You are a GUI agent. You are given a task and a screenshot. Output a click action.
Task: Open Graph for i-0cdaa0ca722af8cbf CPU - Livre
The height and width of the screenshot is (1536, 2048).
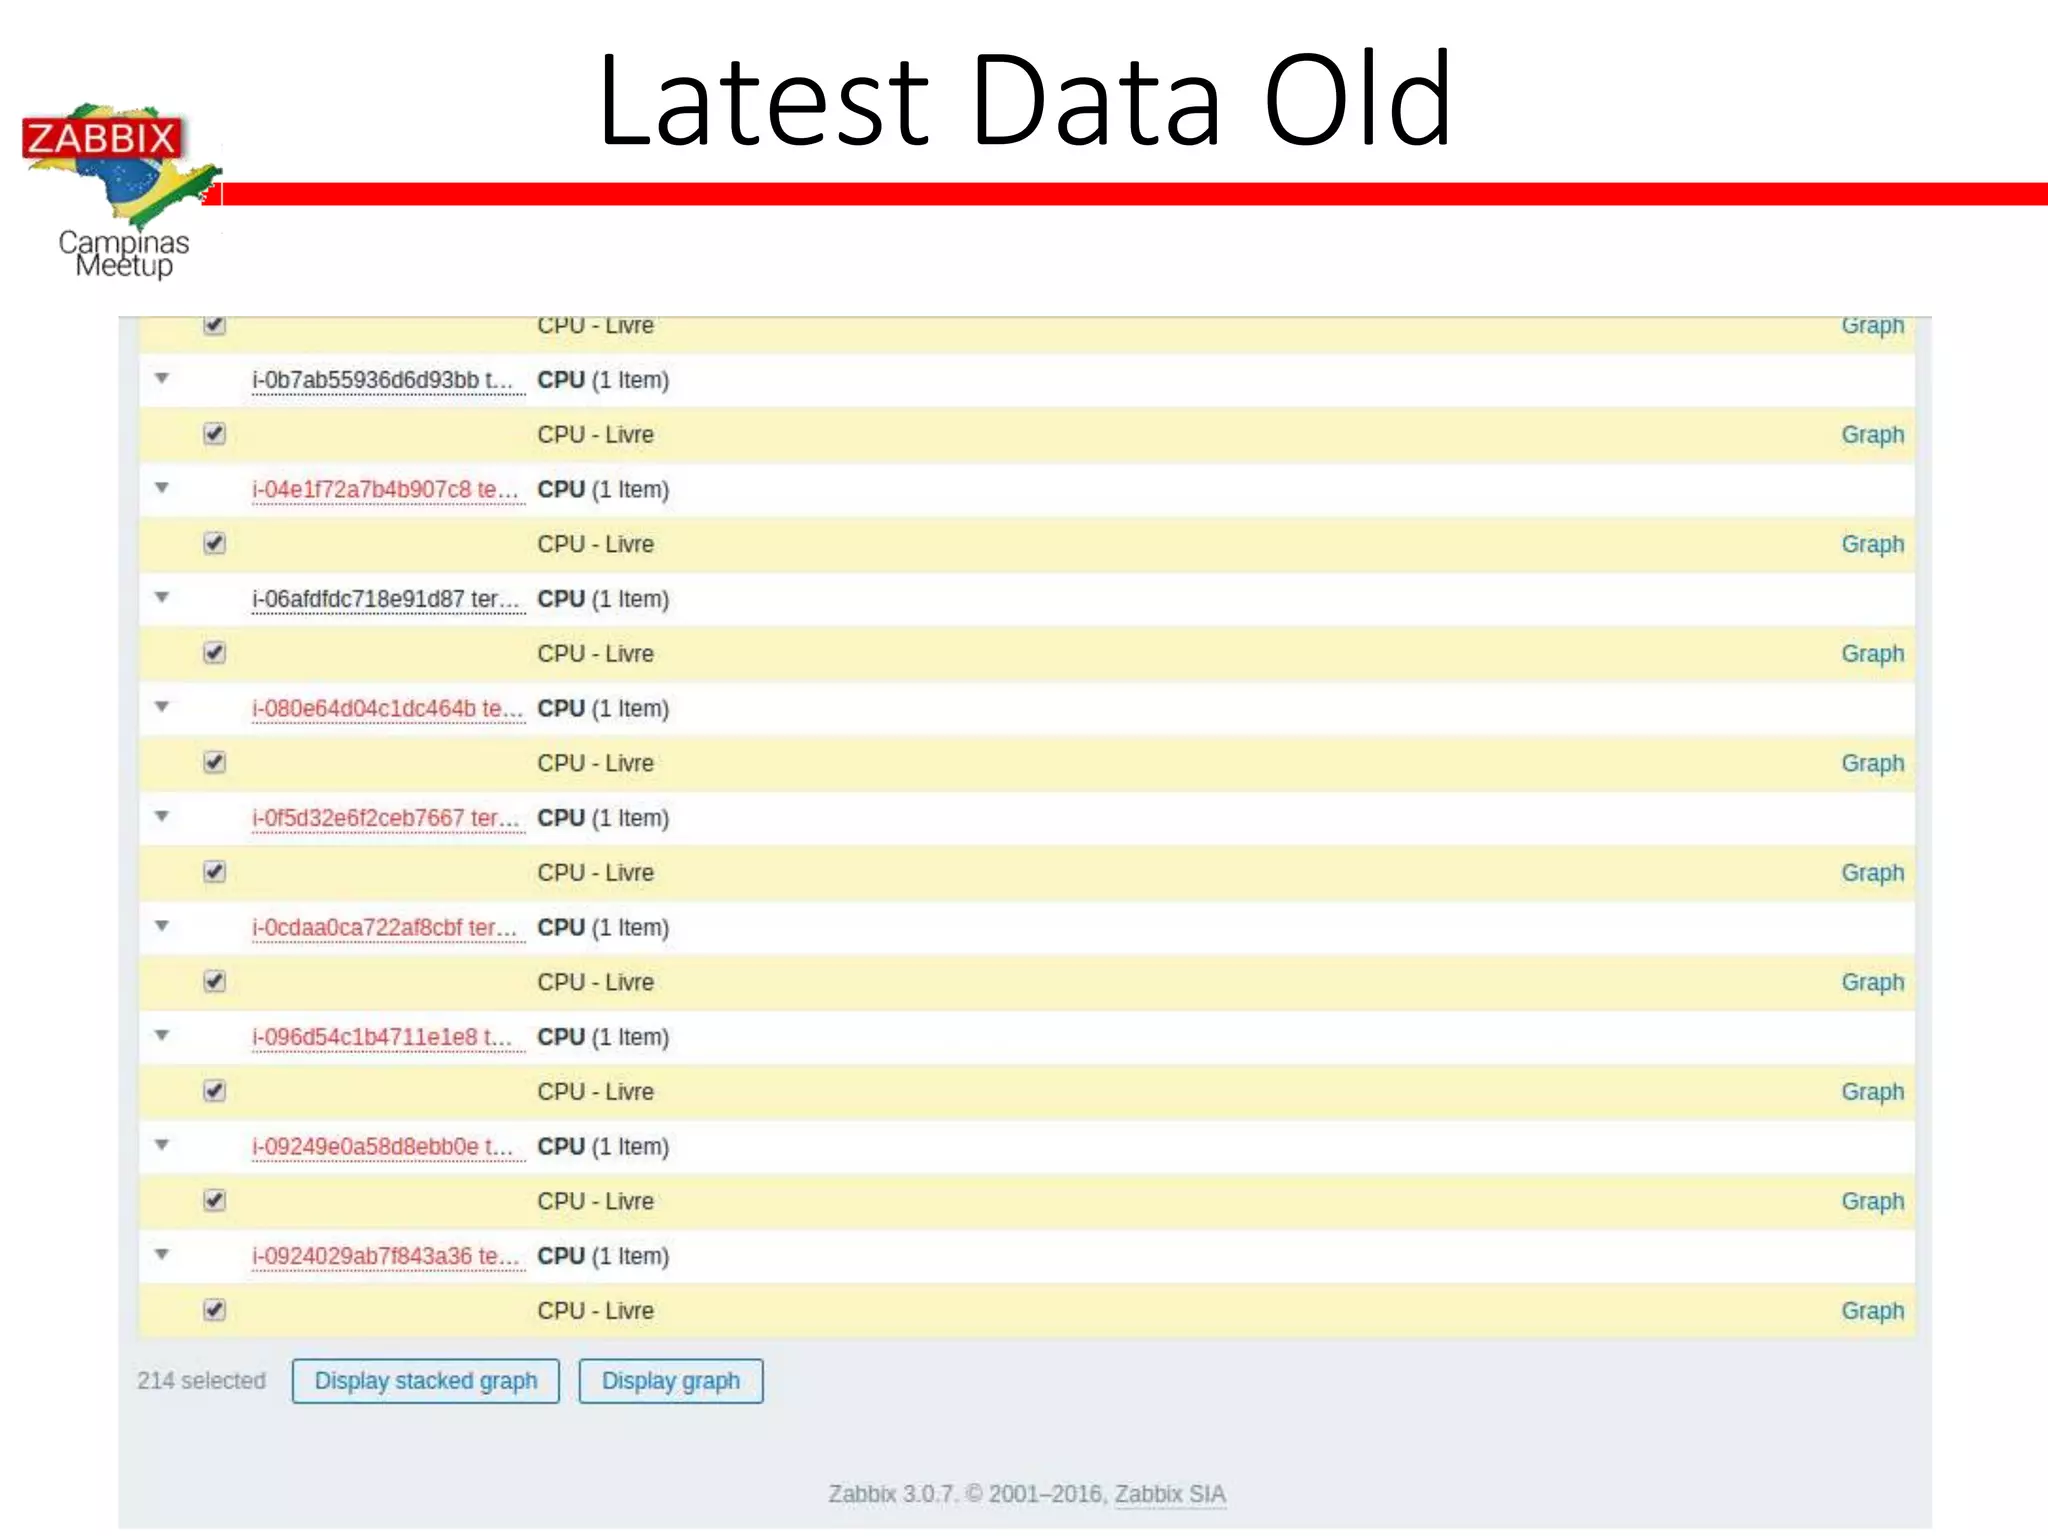[1872, 982]
